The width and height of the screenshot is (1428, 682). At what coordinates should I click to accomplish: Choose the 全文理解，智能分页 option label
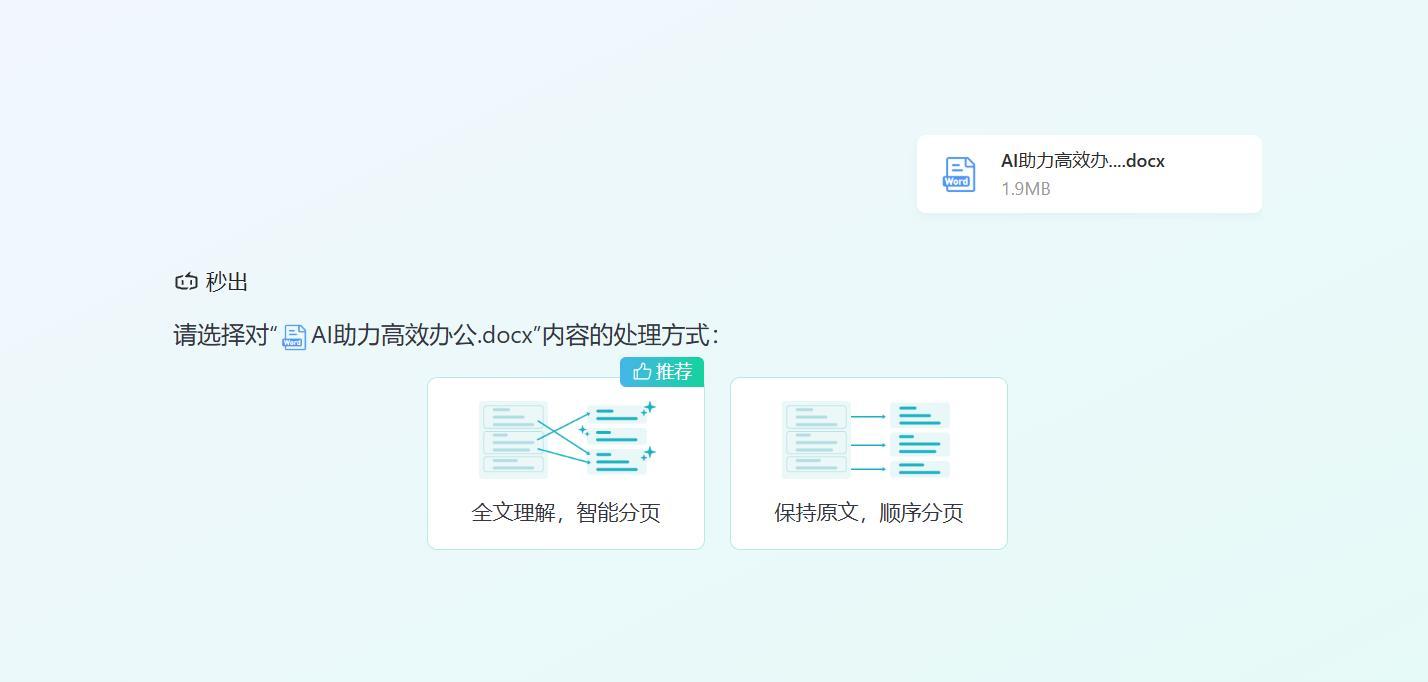pos(566,513)
